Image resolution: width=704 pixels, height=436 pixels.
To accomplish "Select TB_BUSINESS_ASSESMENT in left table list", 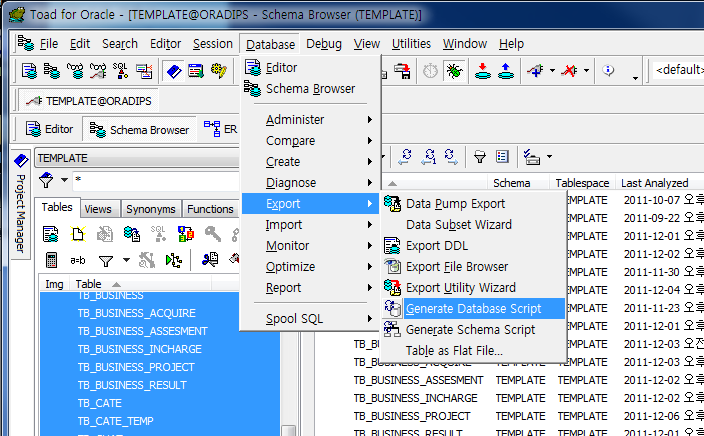I will click(142, 331).
